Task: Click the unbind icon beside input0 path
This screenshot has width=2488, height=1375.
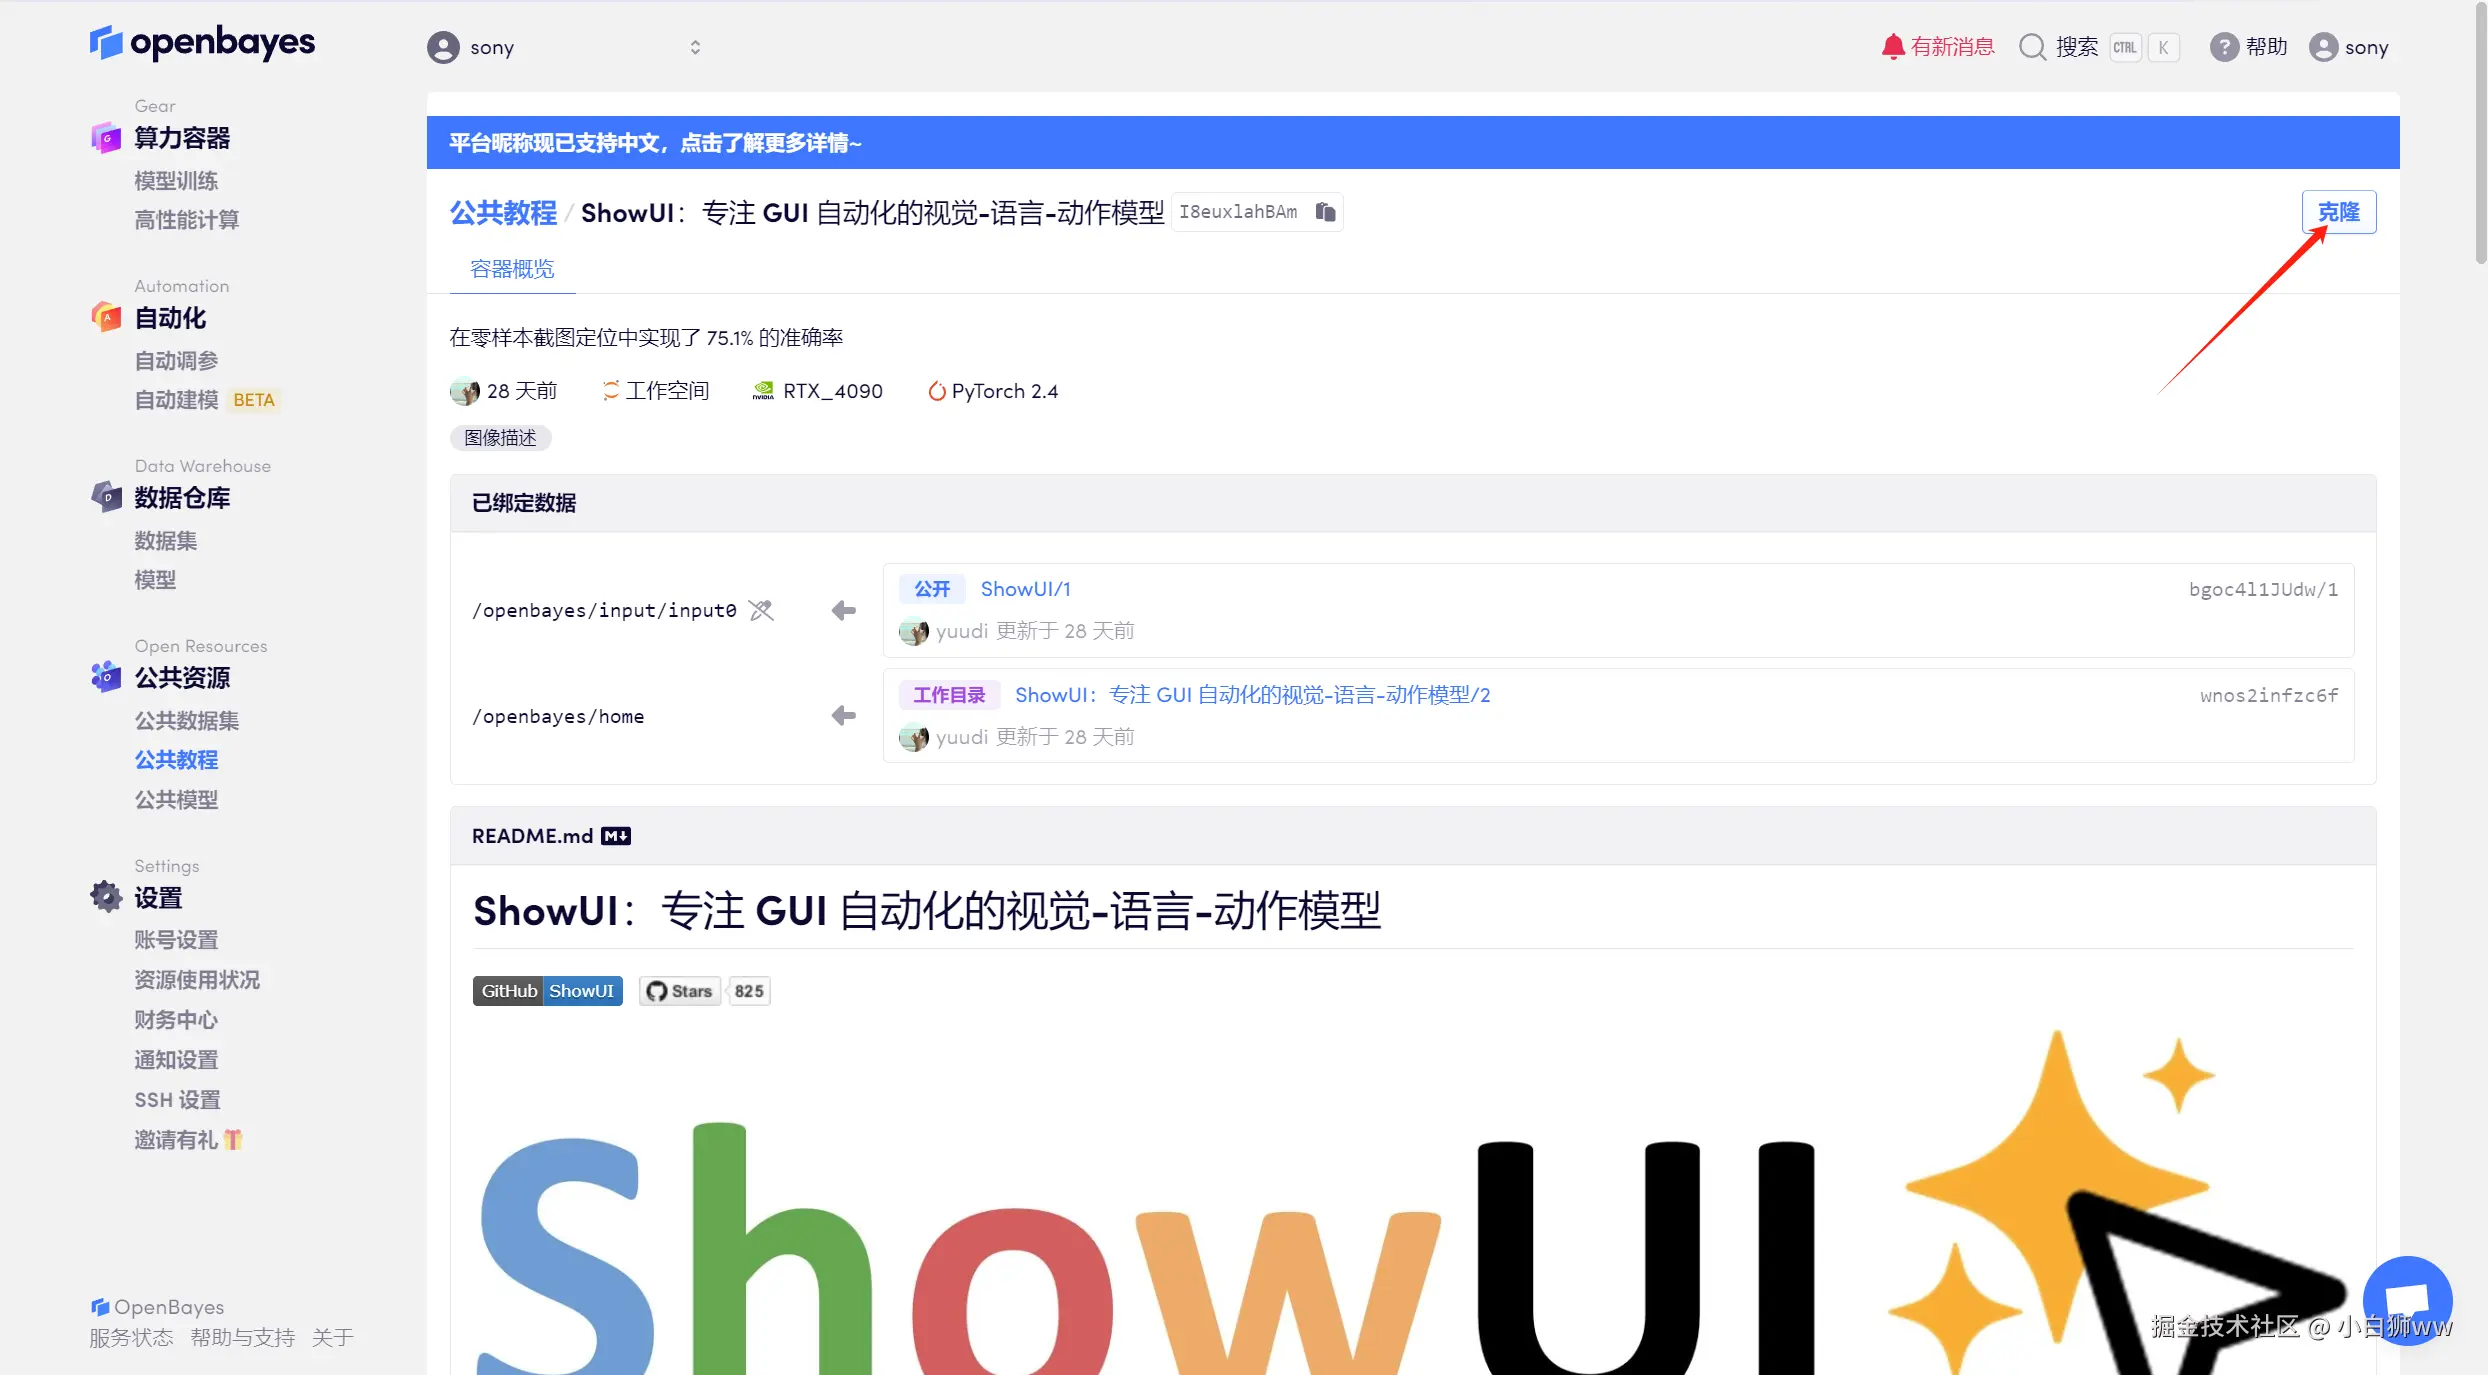Action: click(x=761, y=610)
